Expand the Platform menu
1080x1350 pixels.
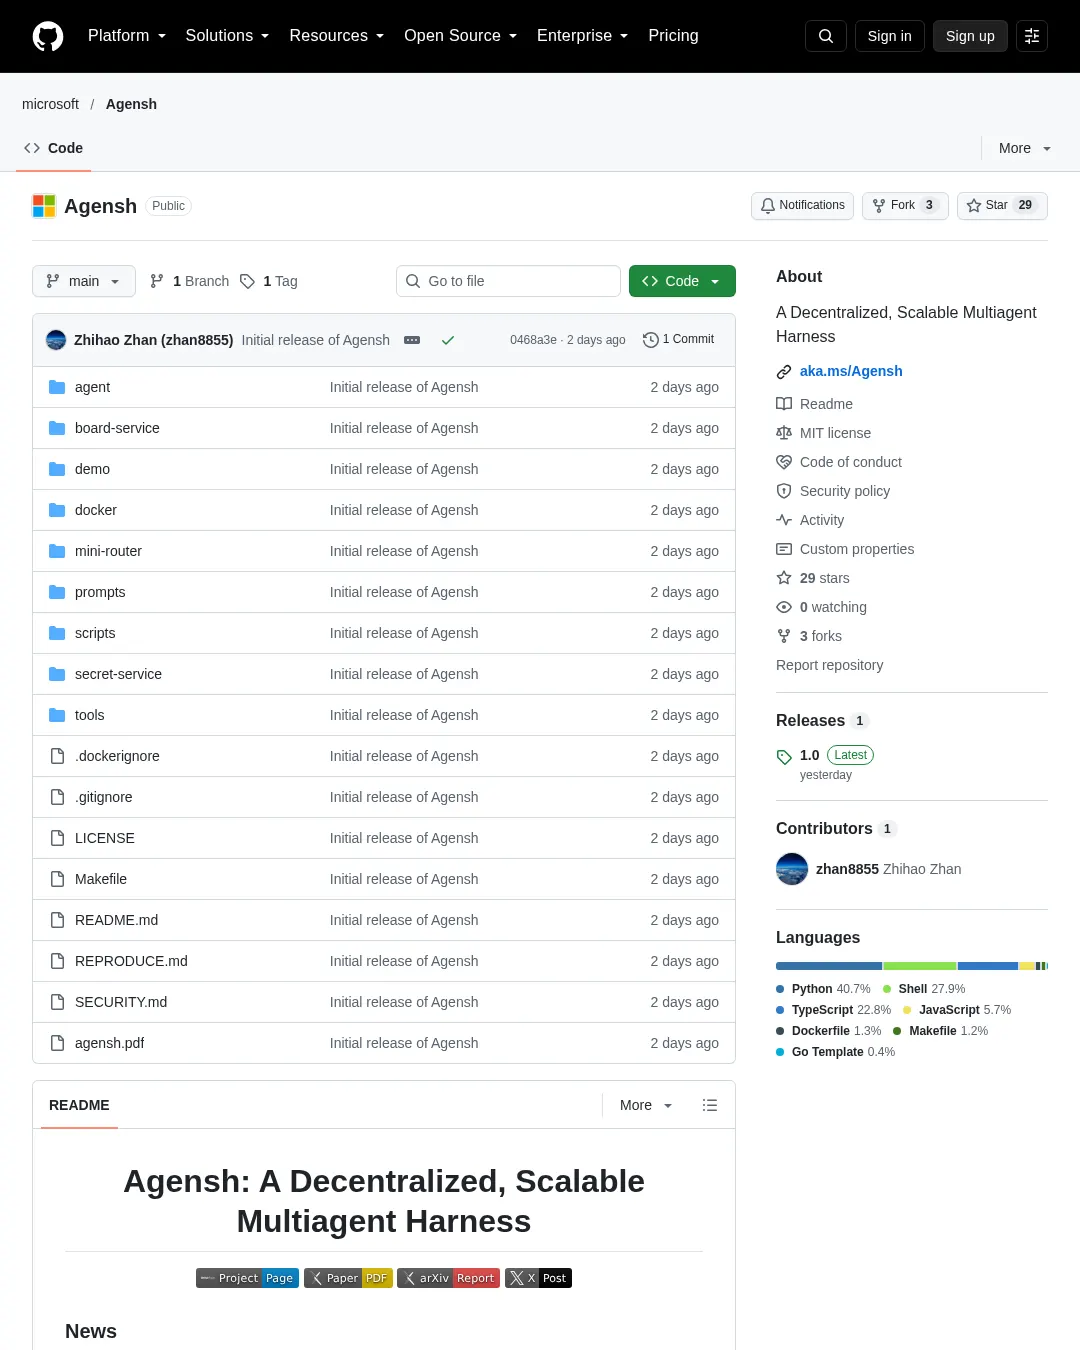click(x=127, y=36)
